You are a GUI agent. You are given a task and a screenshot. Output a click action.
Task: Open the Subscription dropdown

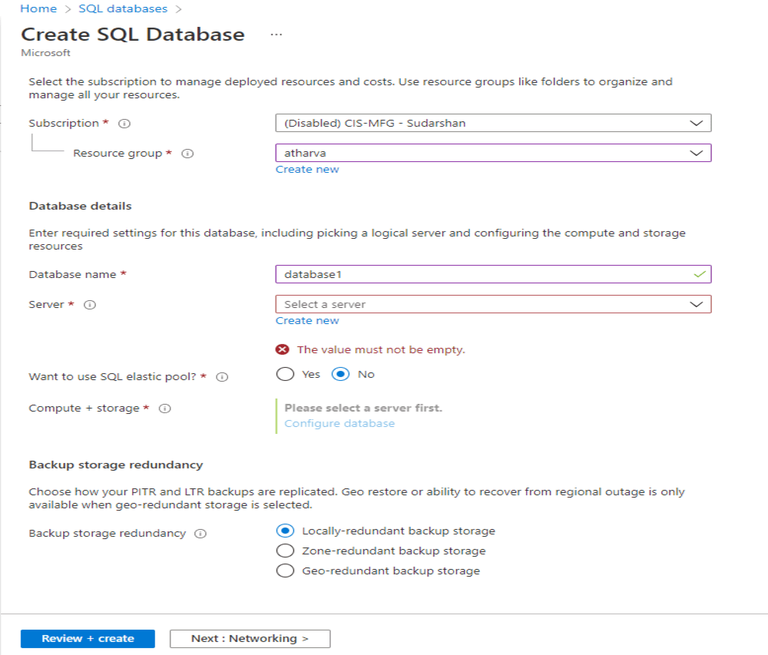(x=493, y=123)
